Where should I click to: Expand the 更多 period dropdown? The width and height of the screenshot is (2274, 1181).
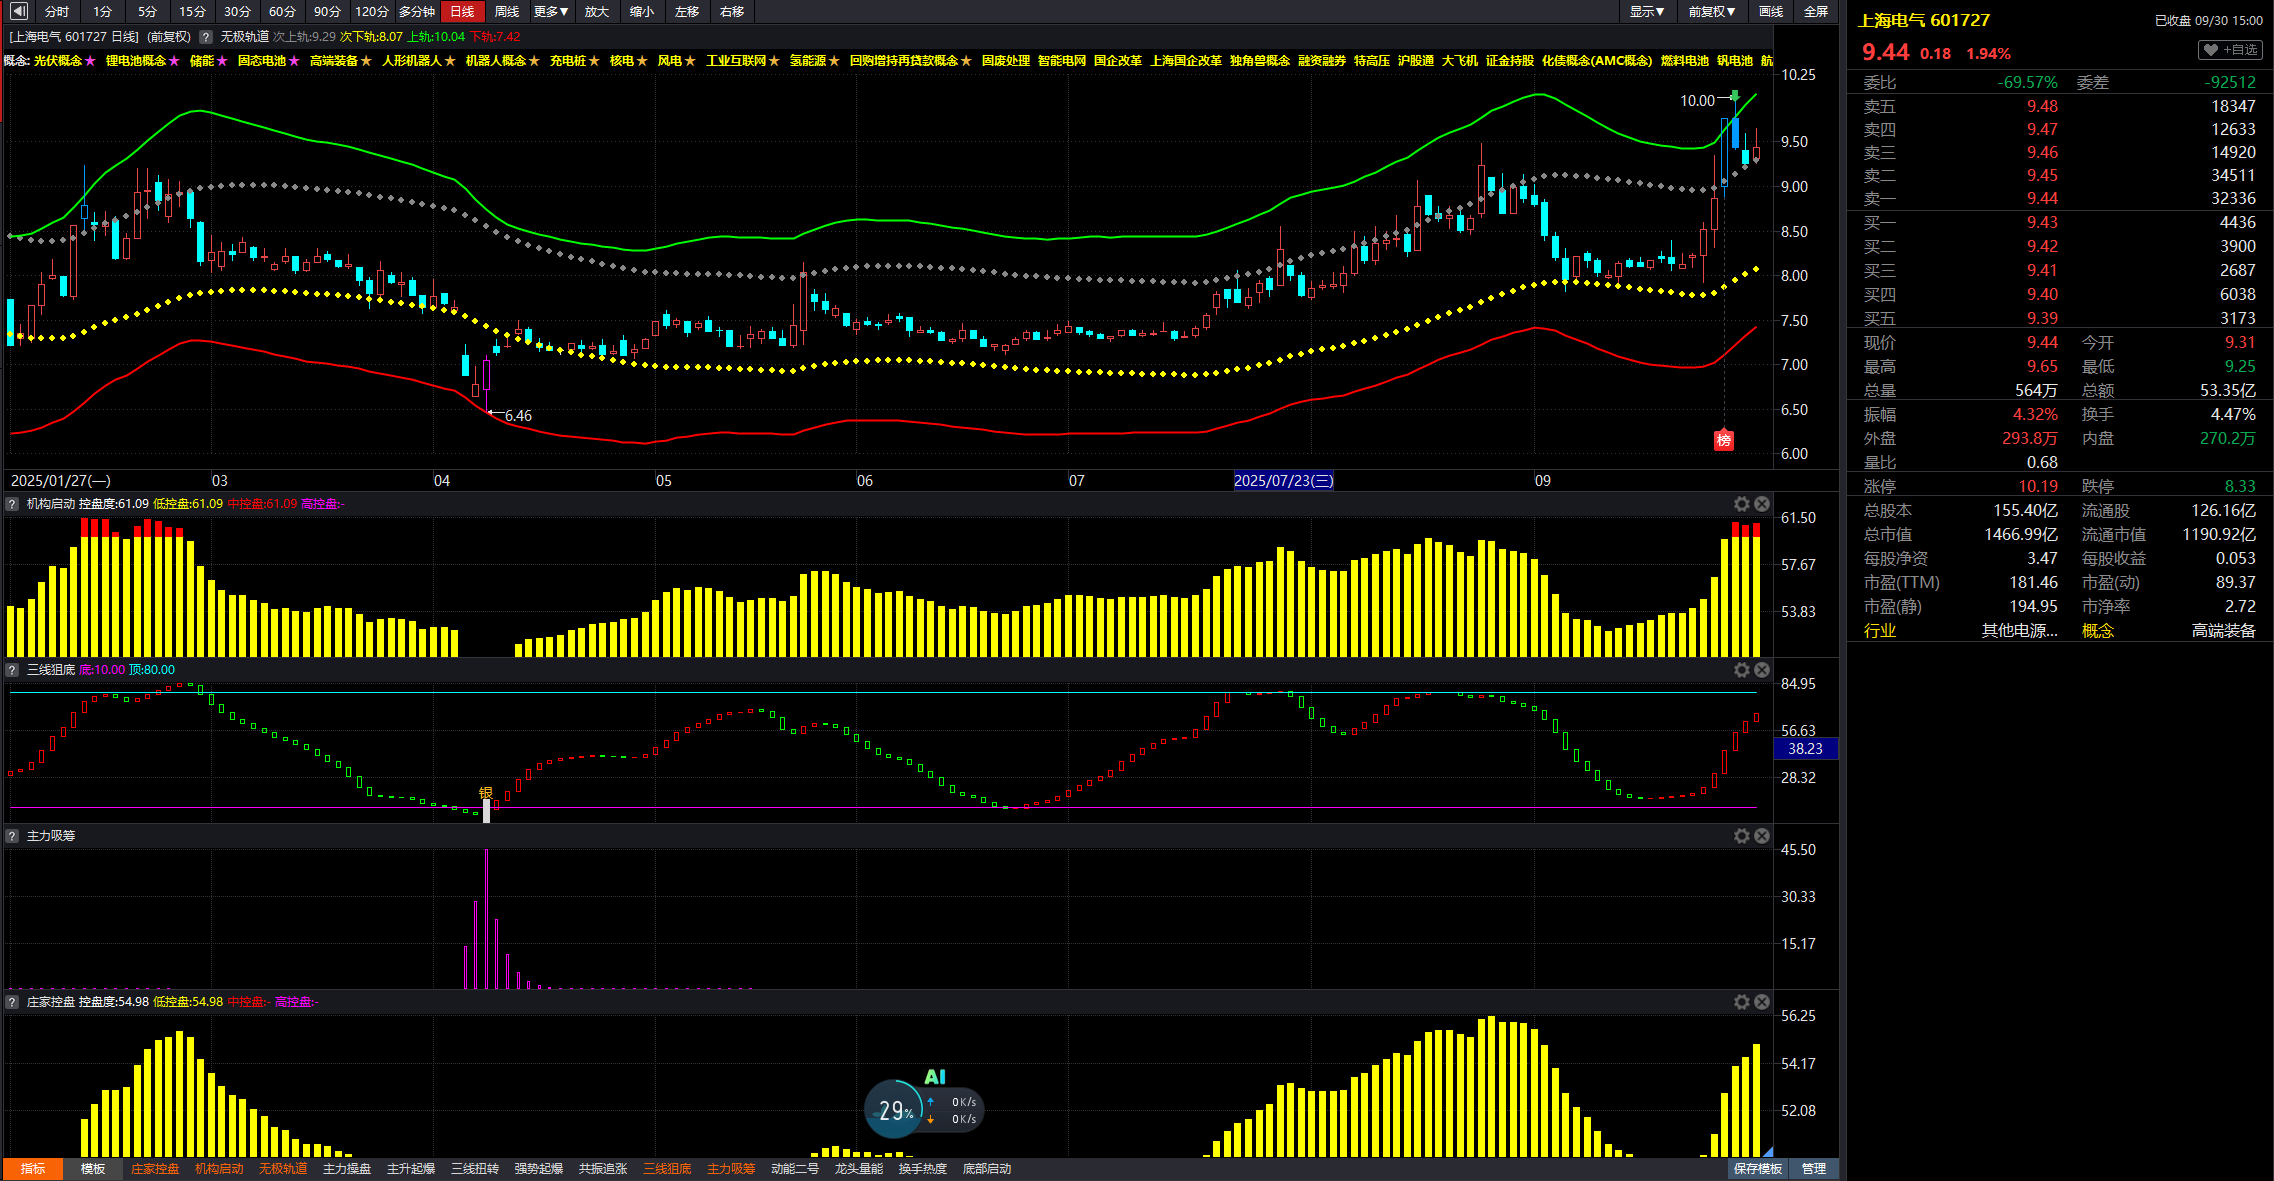(550, 11)
